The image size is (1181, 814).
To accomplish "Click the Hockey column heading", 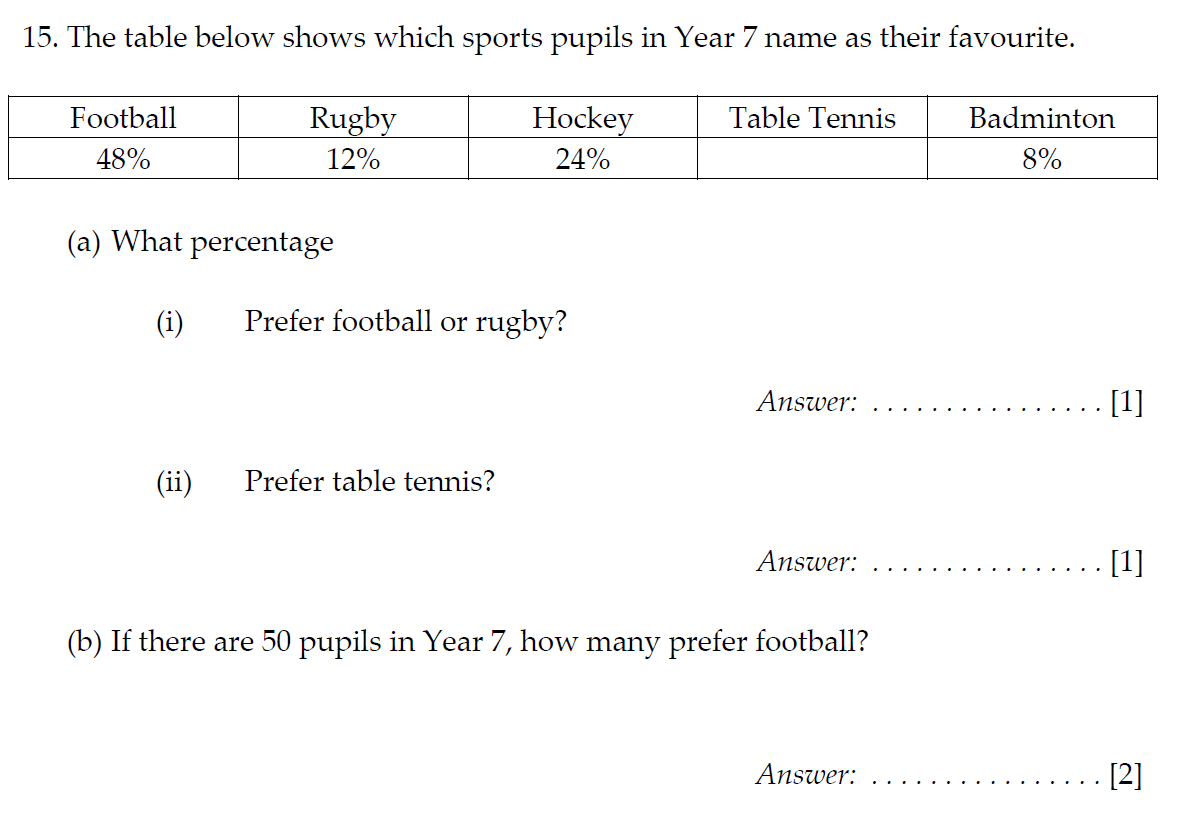I will click(x=583, y=117).
